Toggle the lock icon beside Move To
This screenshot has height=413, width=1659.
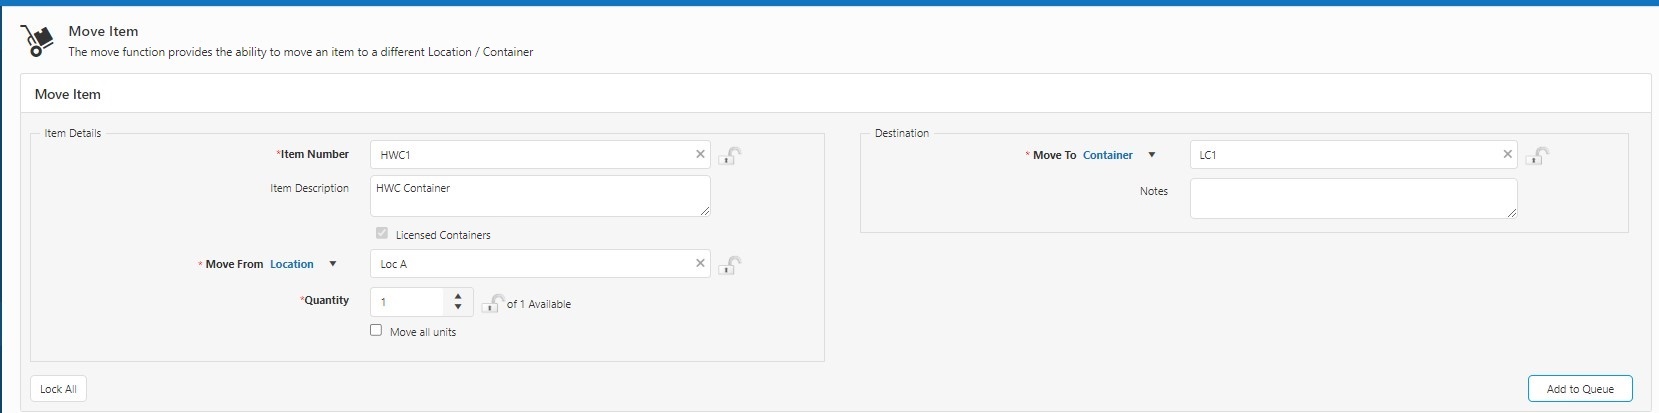pos(1538,156)
